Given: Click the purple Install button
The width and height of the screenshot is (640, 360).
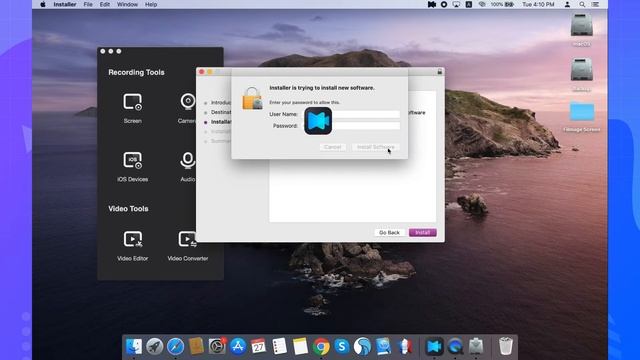Looking at the screenshot, I should tap(422, 233).
